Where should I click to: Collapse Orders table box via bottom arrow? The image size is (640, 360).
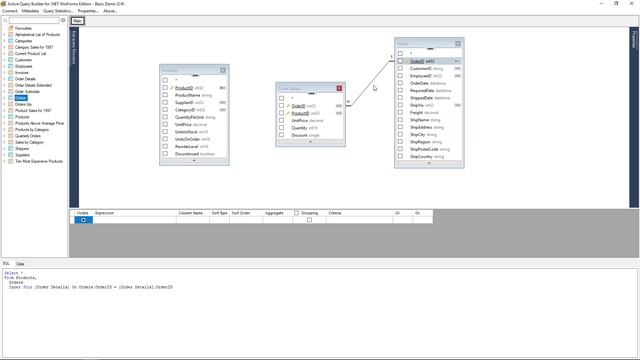pos(429,163)
